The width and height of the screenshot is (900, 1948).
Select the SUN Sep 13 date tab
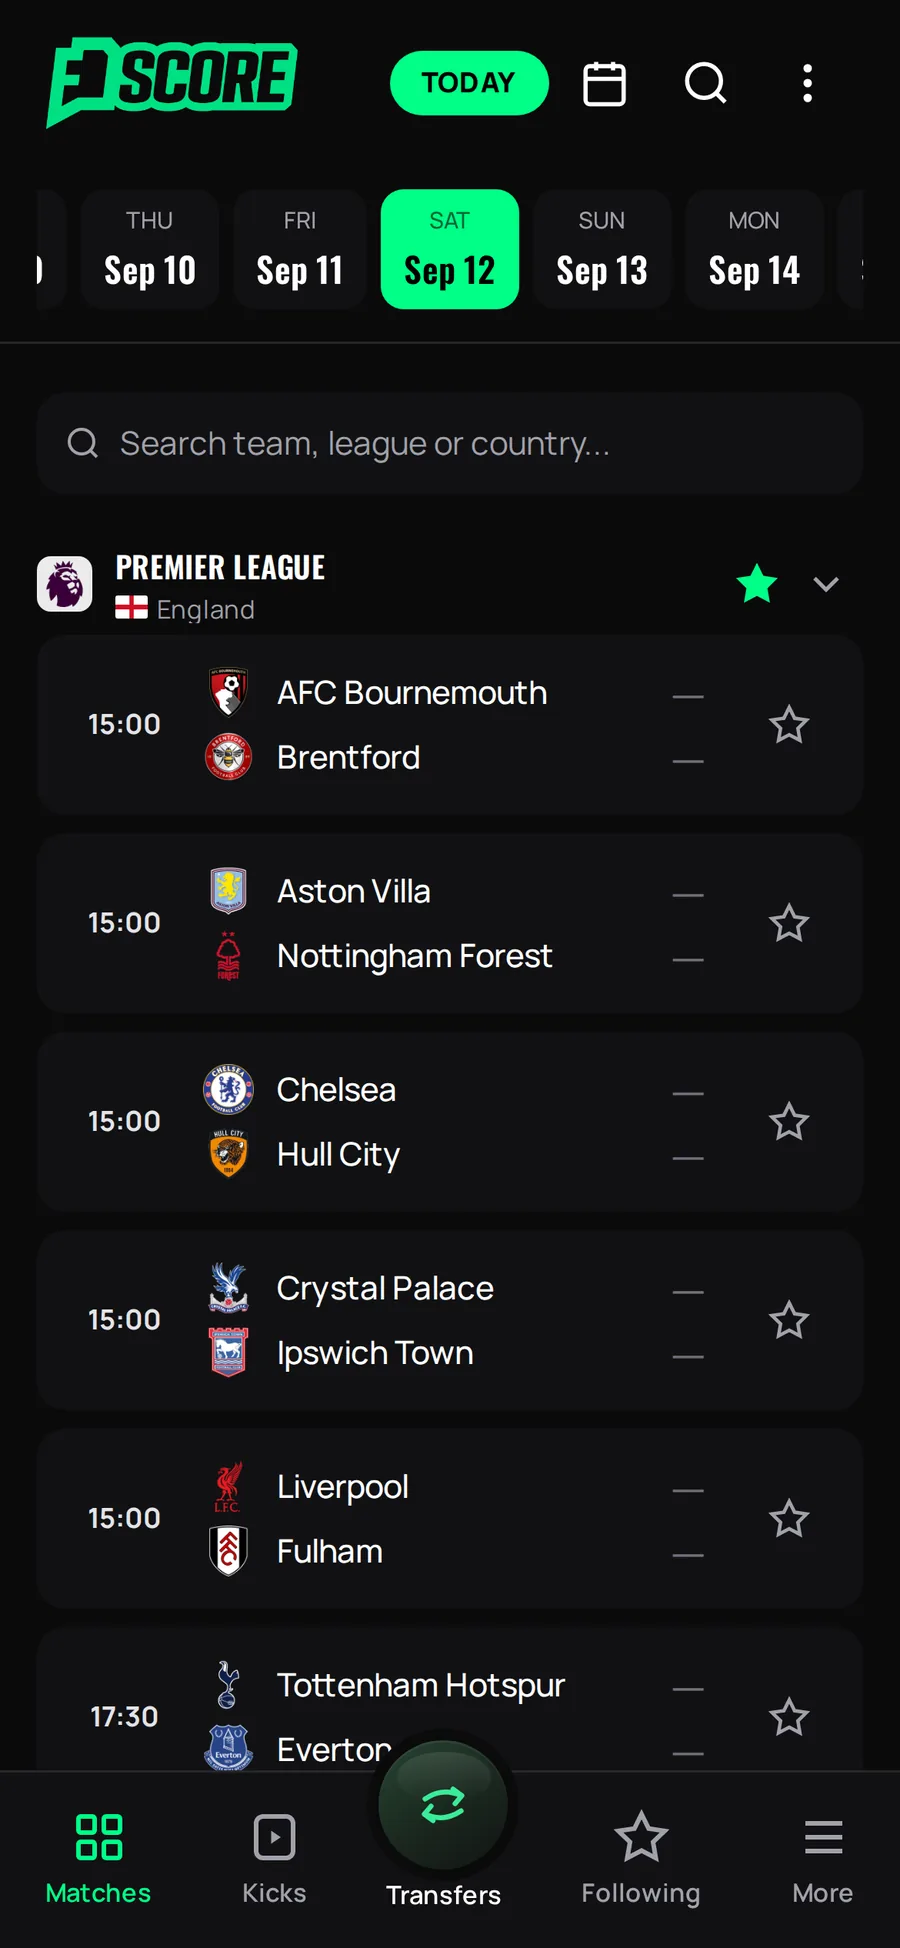coord(602,249)
